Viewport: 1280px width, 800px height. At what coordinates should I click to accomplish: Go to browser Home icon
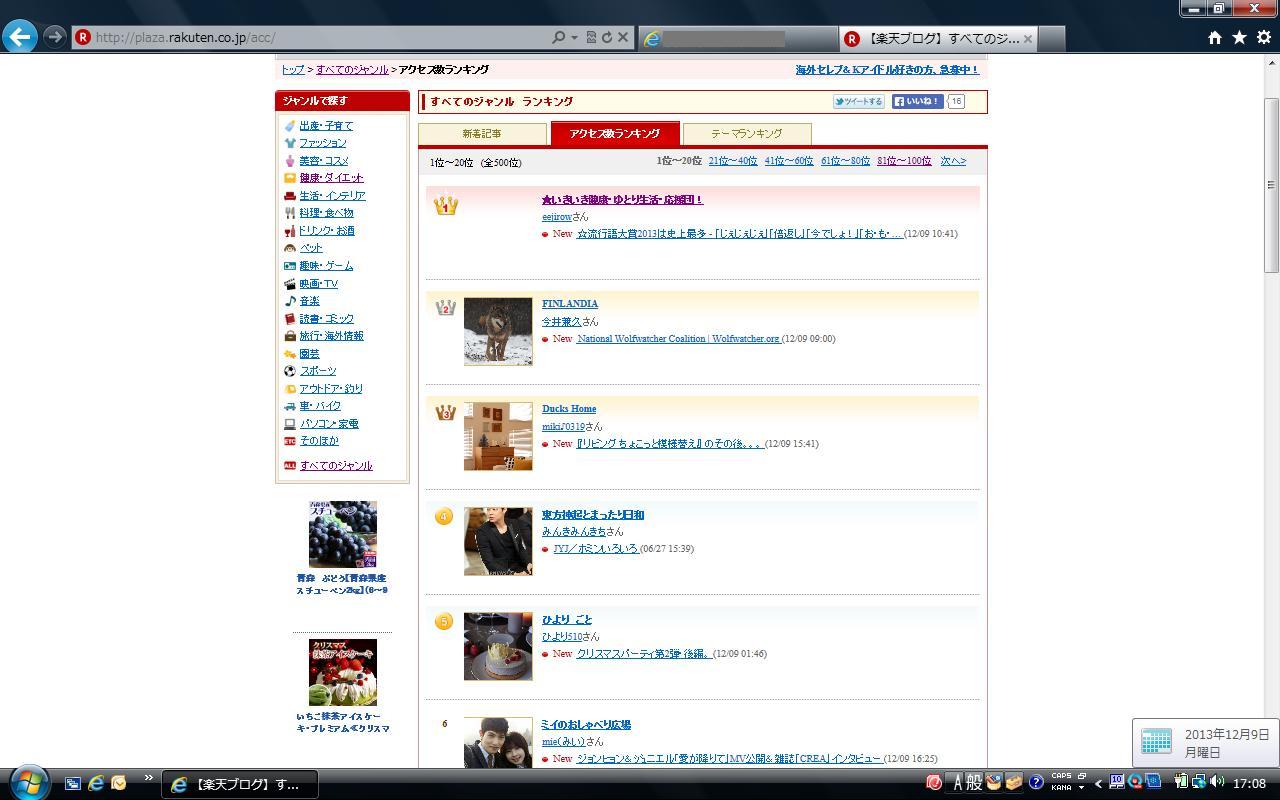point(1214,38)
